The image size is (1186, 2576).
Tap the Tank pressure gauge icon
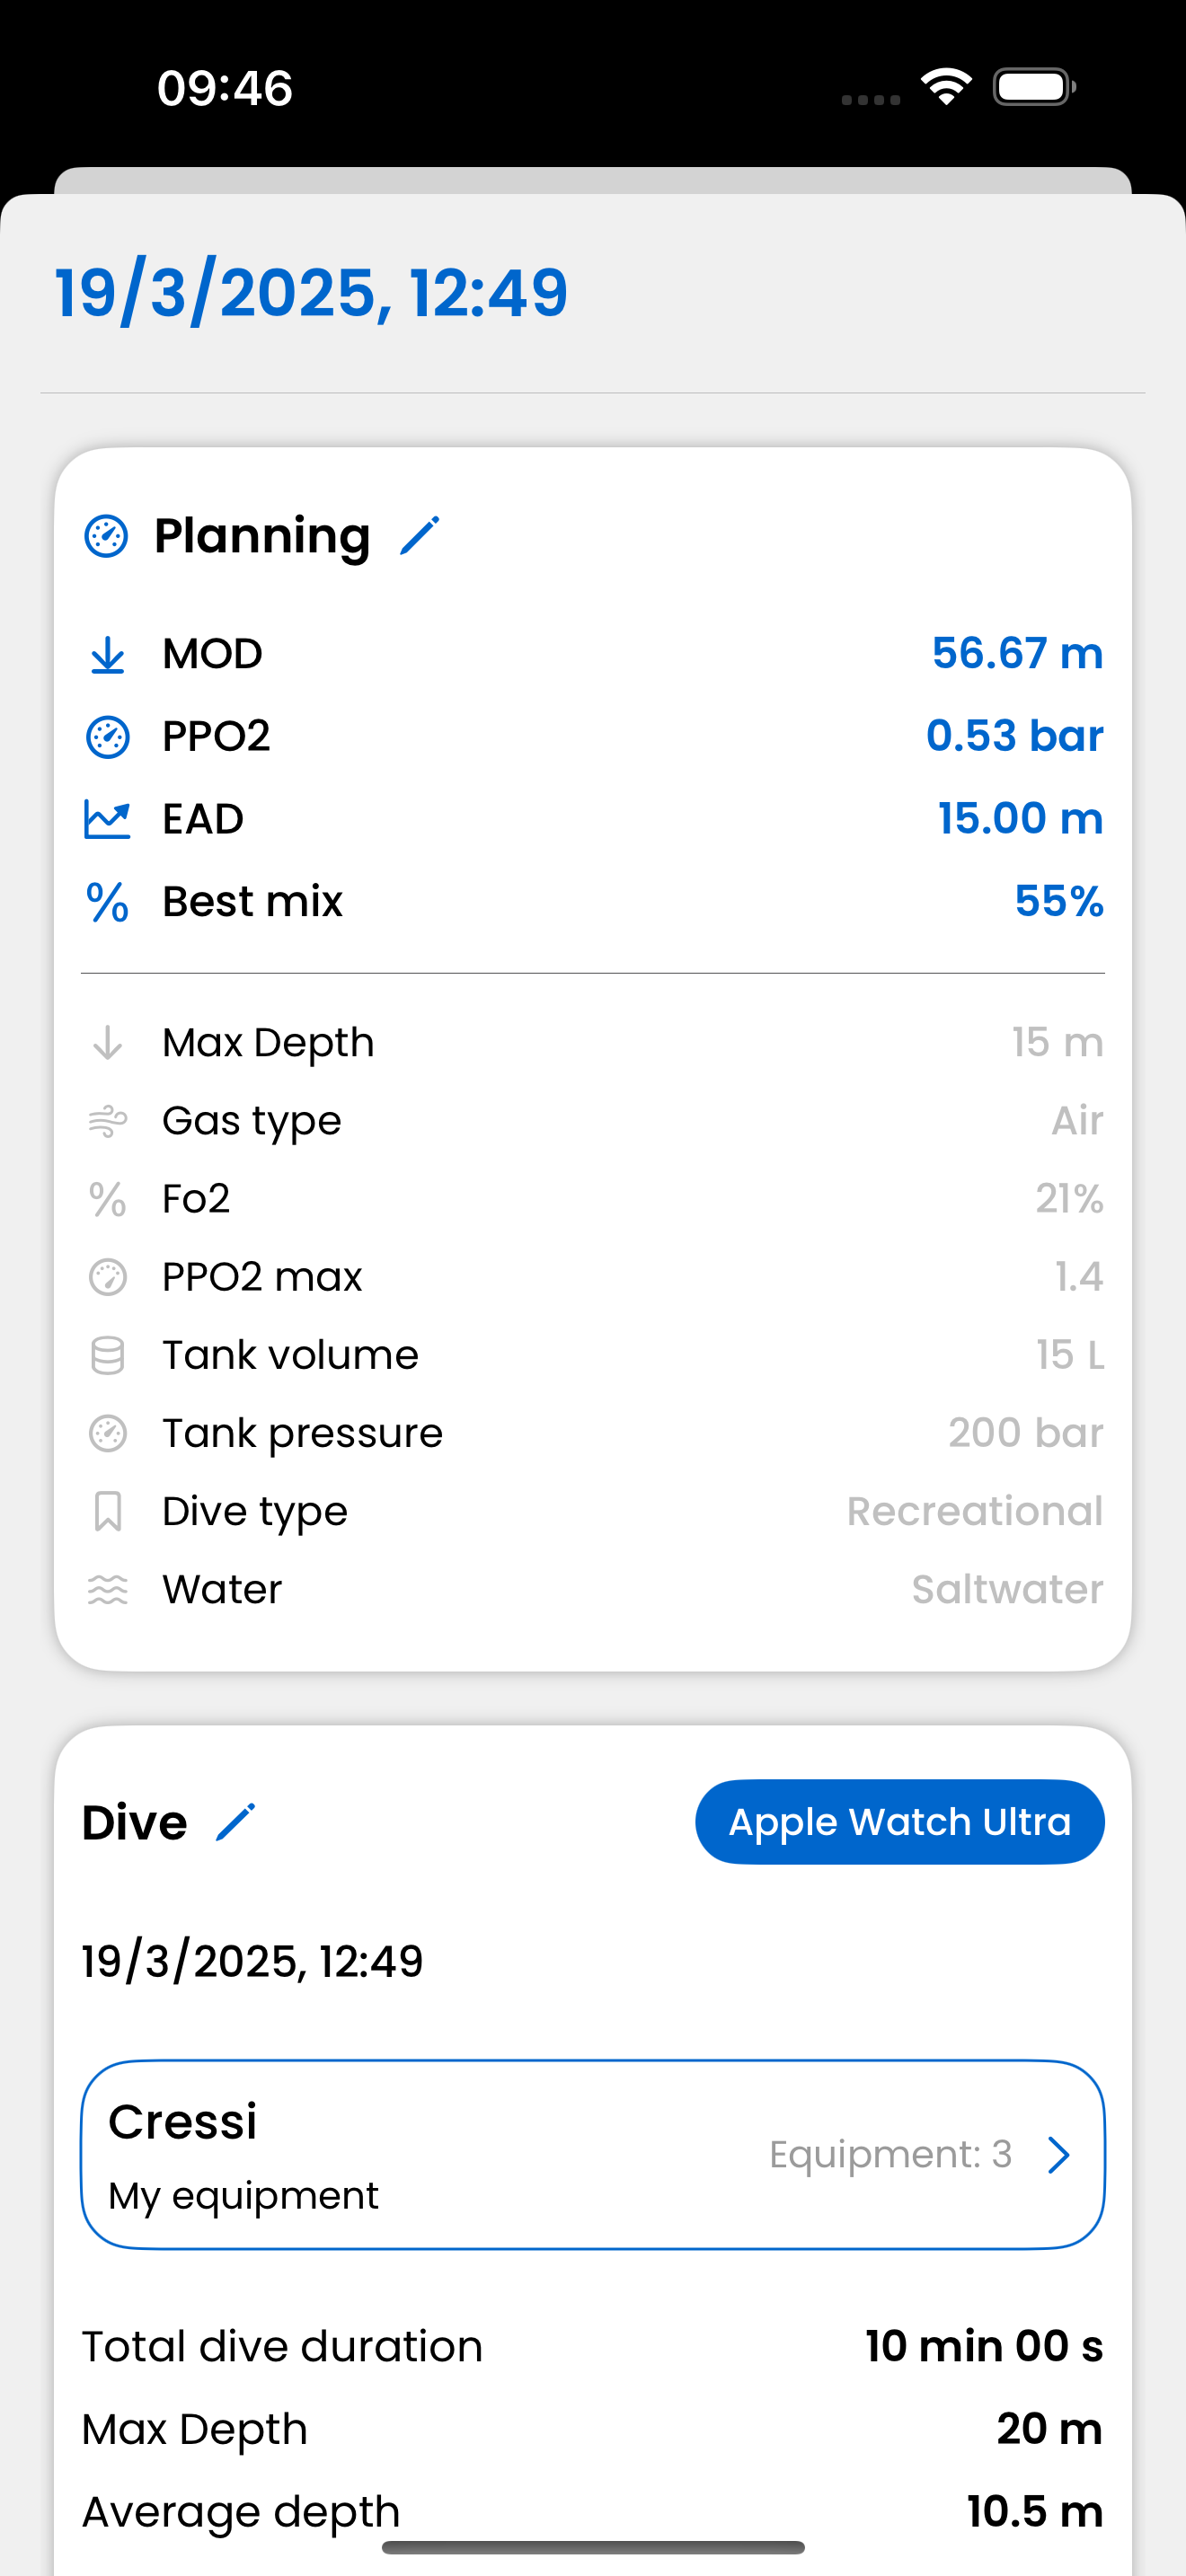(x=107, y=1434)
